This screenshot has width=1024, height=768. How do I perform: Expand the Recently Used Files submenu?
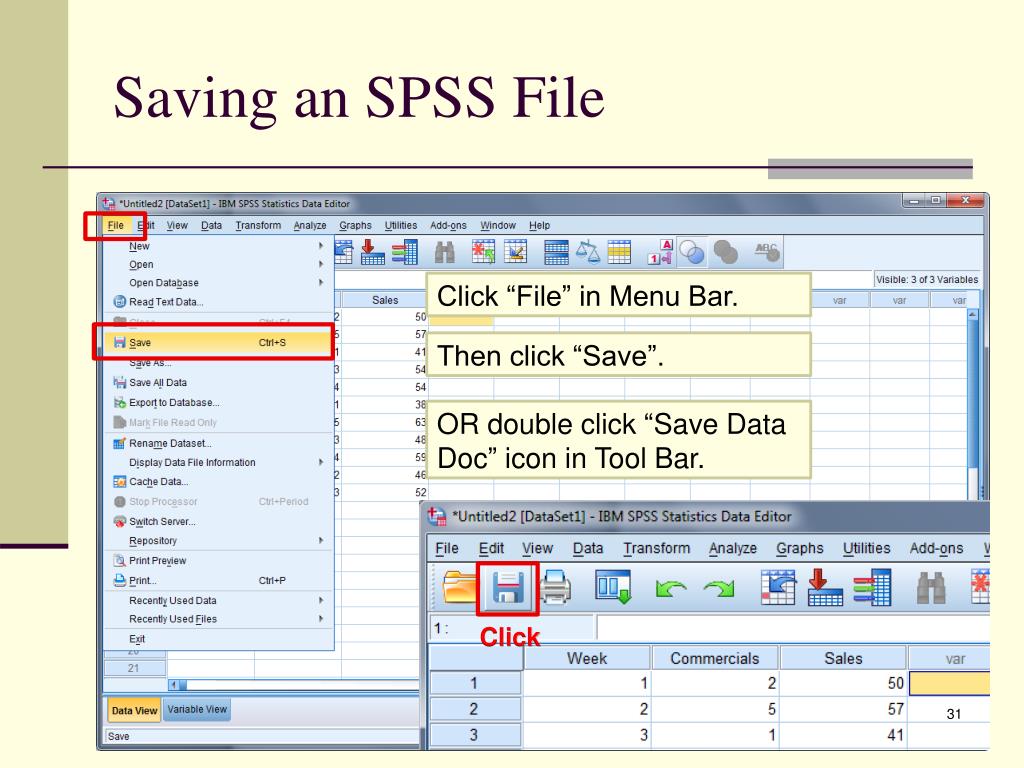pyautogui.click(x=321, y=618)
